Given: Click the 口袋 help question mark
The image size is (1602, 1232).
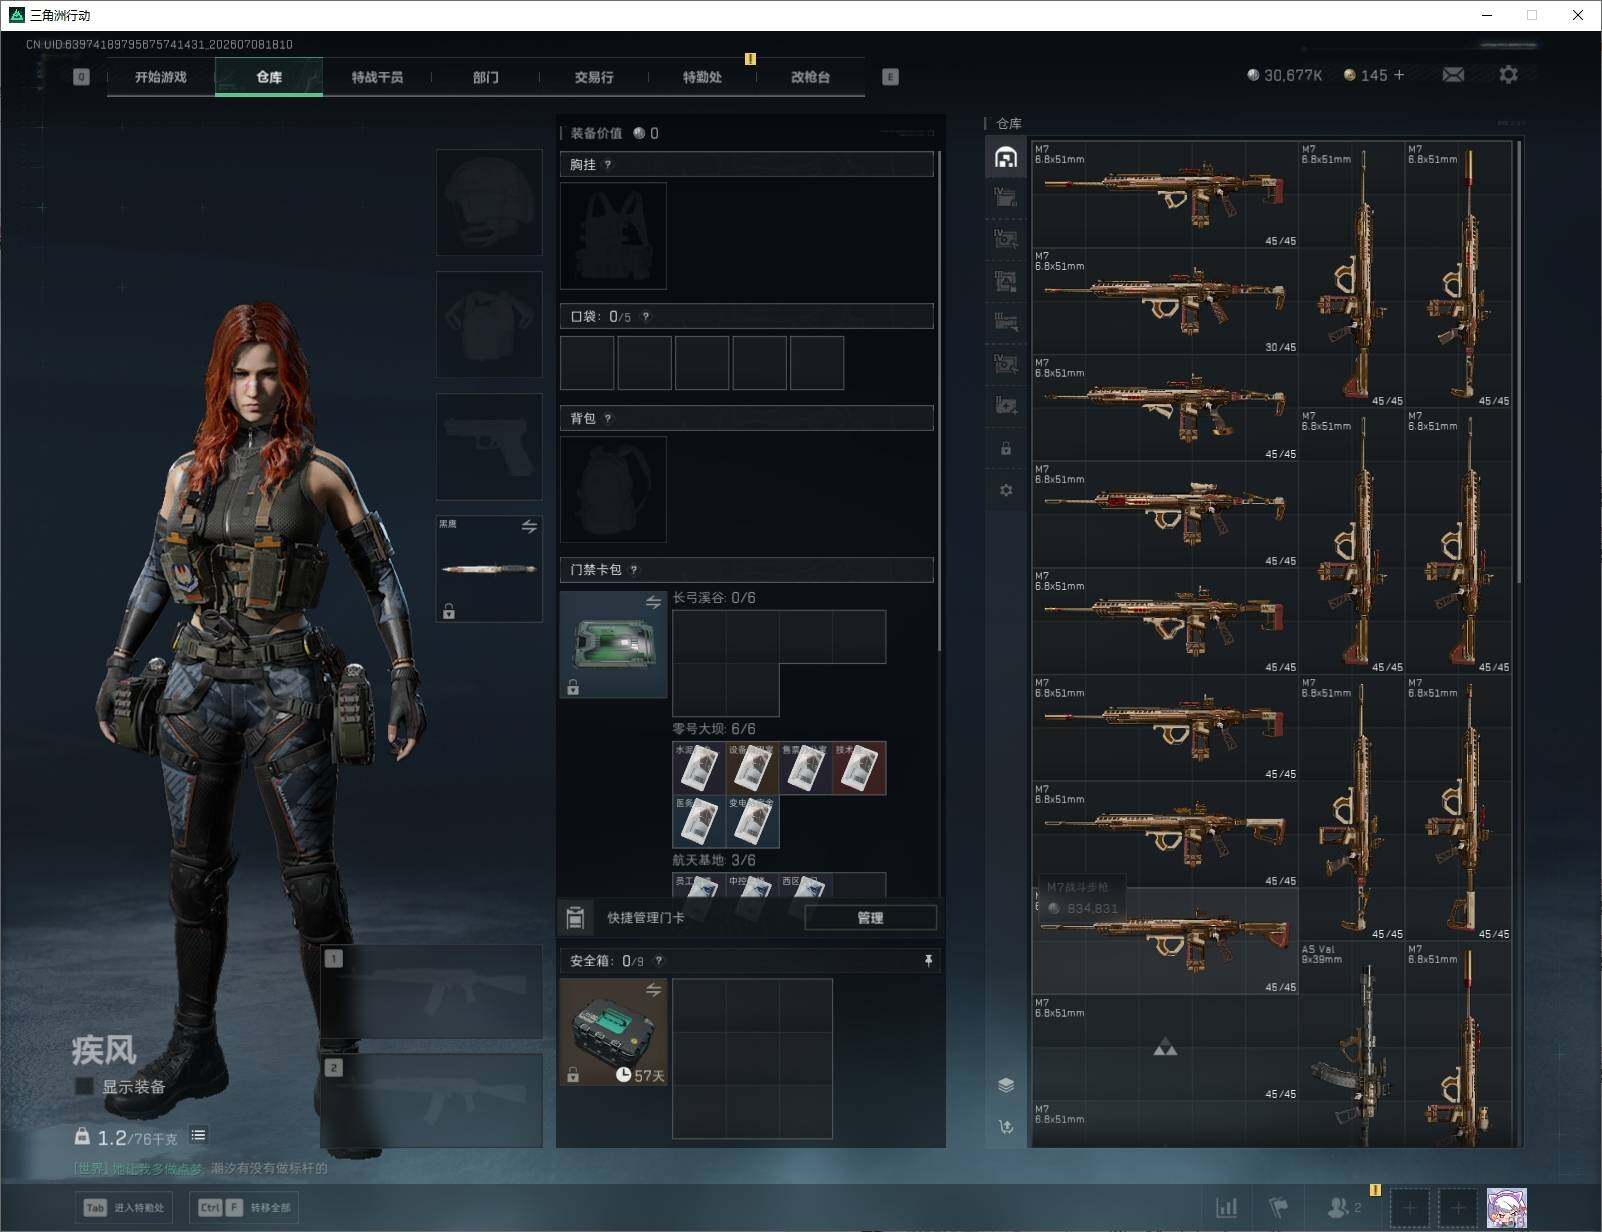Looking at the screenshot, I should (x=646, y=317).
